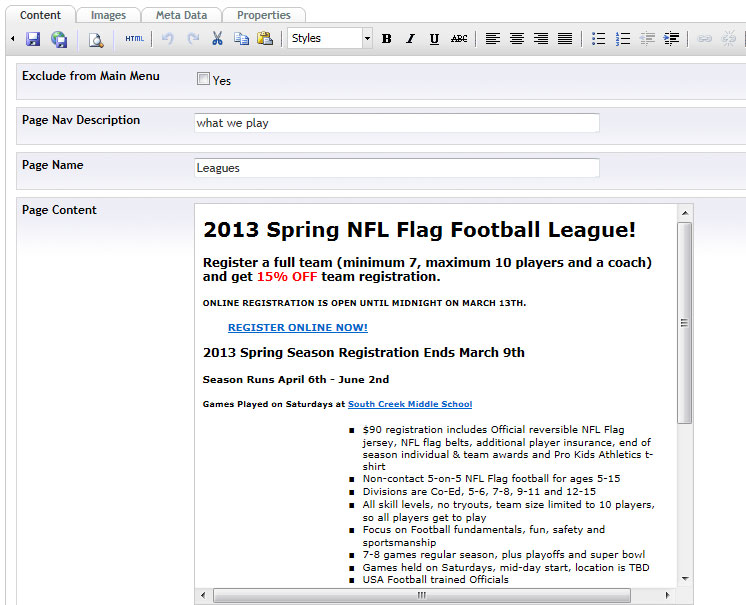Screen dimensions: 746x605
Task: Click the toolbar collapse arrow at left
Action: [13, 39]
